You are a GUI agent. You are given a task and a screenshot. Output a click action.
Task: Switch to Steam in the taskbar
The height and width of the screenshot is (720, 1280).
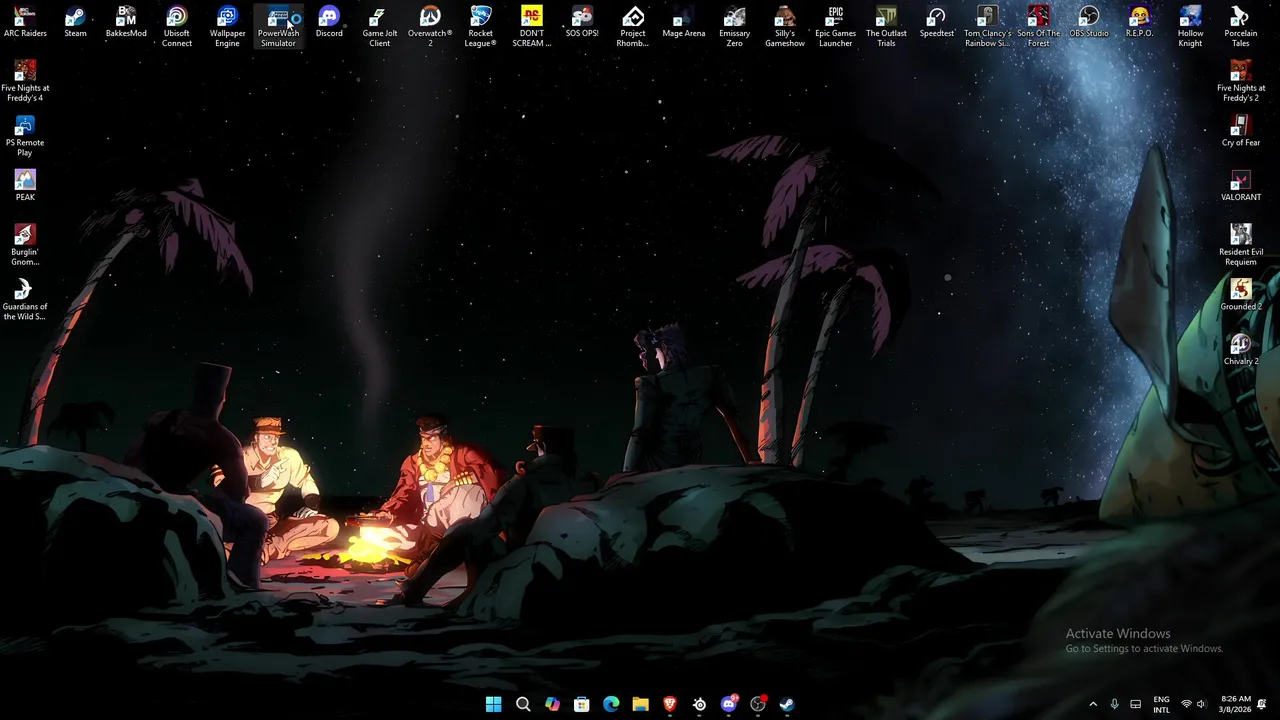[787, 704]
